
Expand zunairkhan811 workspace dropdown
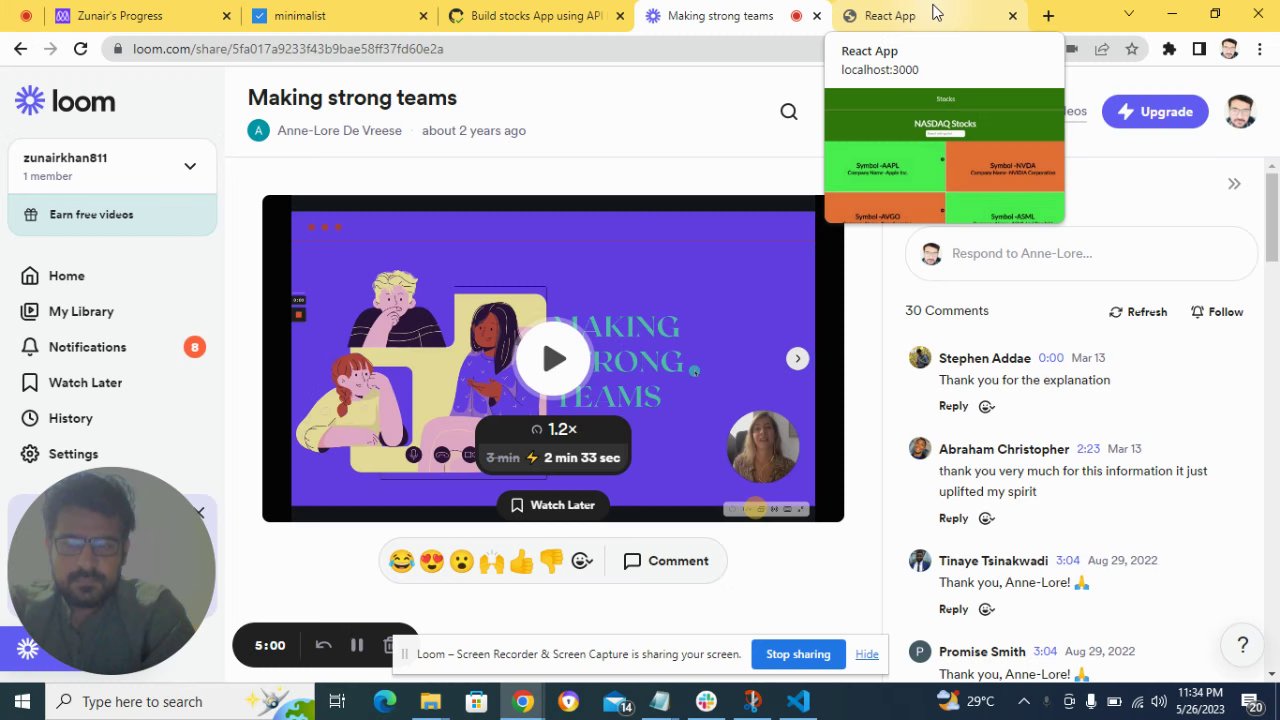[190, 166]
